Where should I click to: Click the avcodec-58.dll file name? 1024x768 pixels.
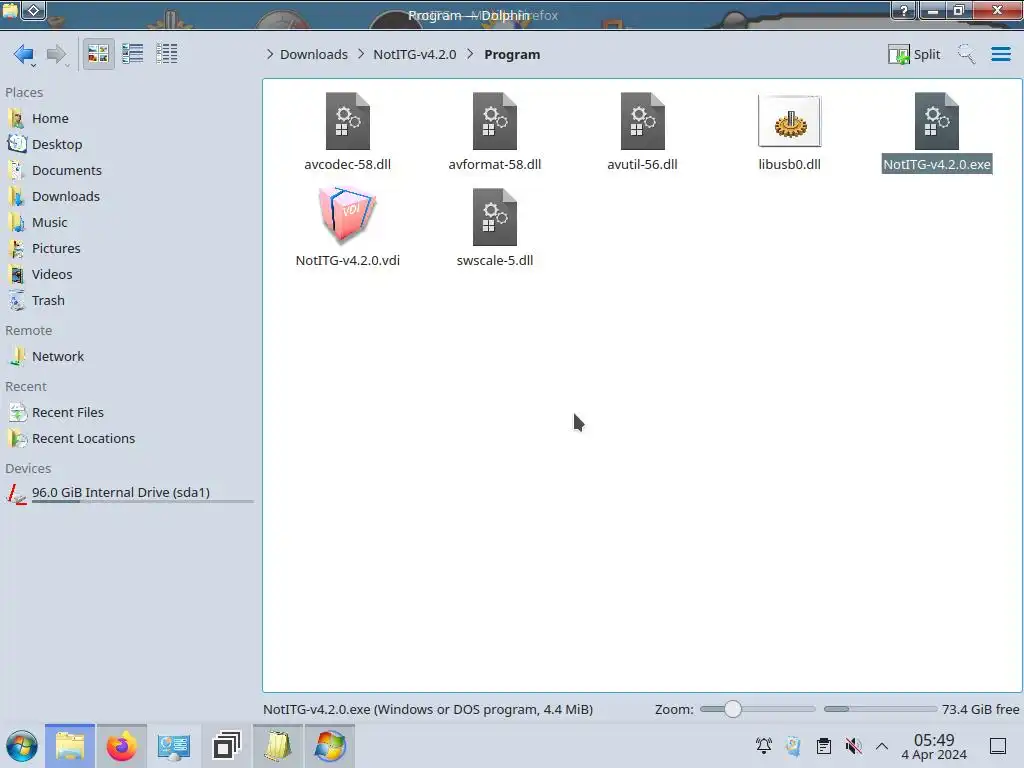(347, 165)
